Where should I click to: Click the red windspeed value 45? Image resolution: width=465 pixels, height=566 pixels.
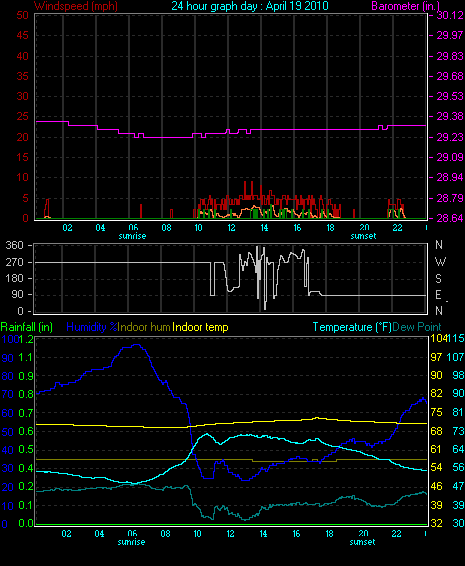(22, 35)
